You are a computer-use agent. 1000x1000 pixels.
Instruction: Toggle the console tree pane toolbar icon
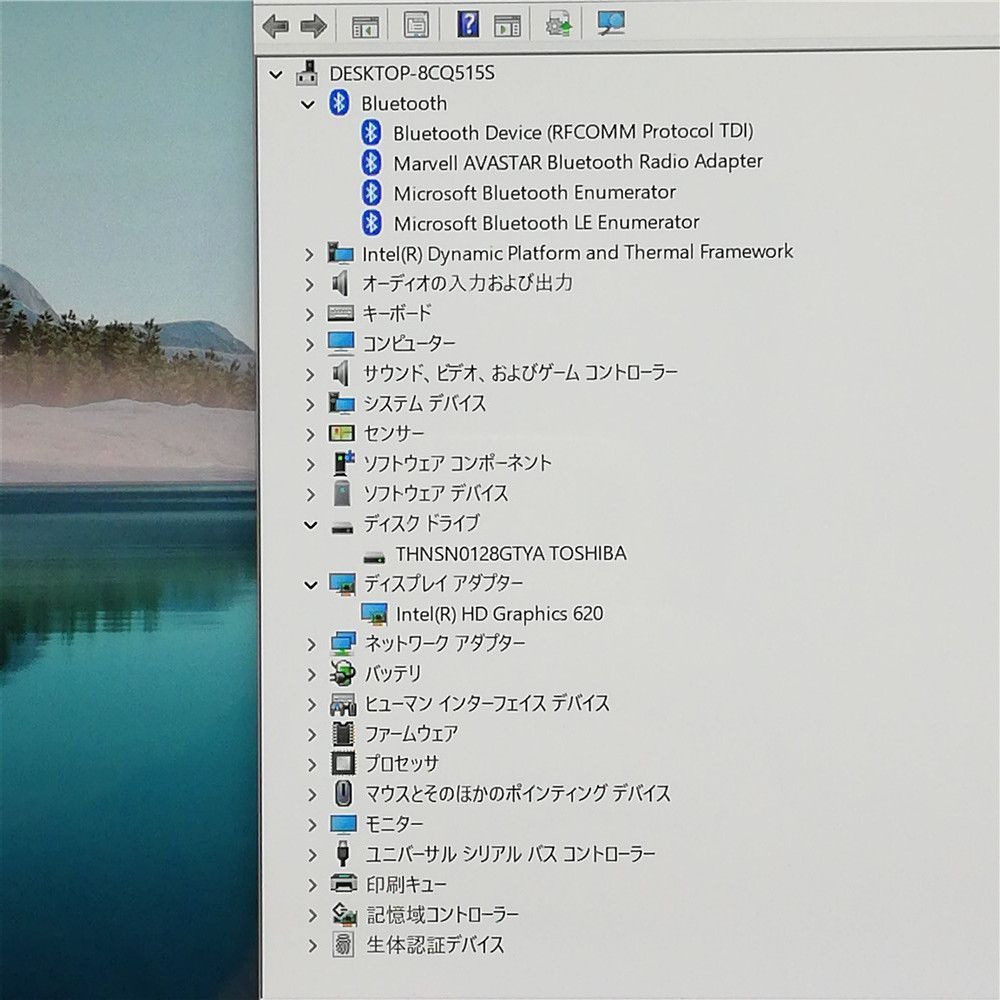pos(365,27)
